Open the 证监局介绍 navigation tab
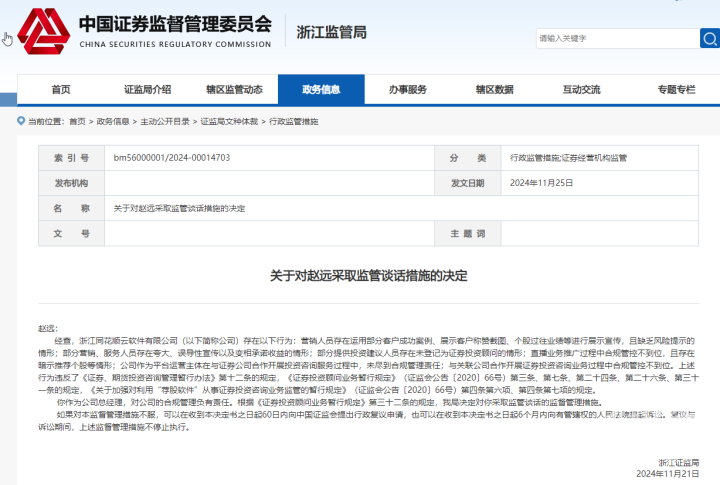This screenshot has width=720, height=485. pos(147,90)
